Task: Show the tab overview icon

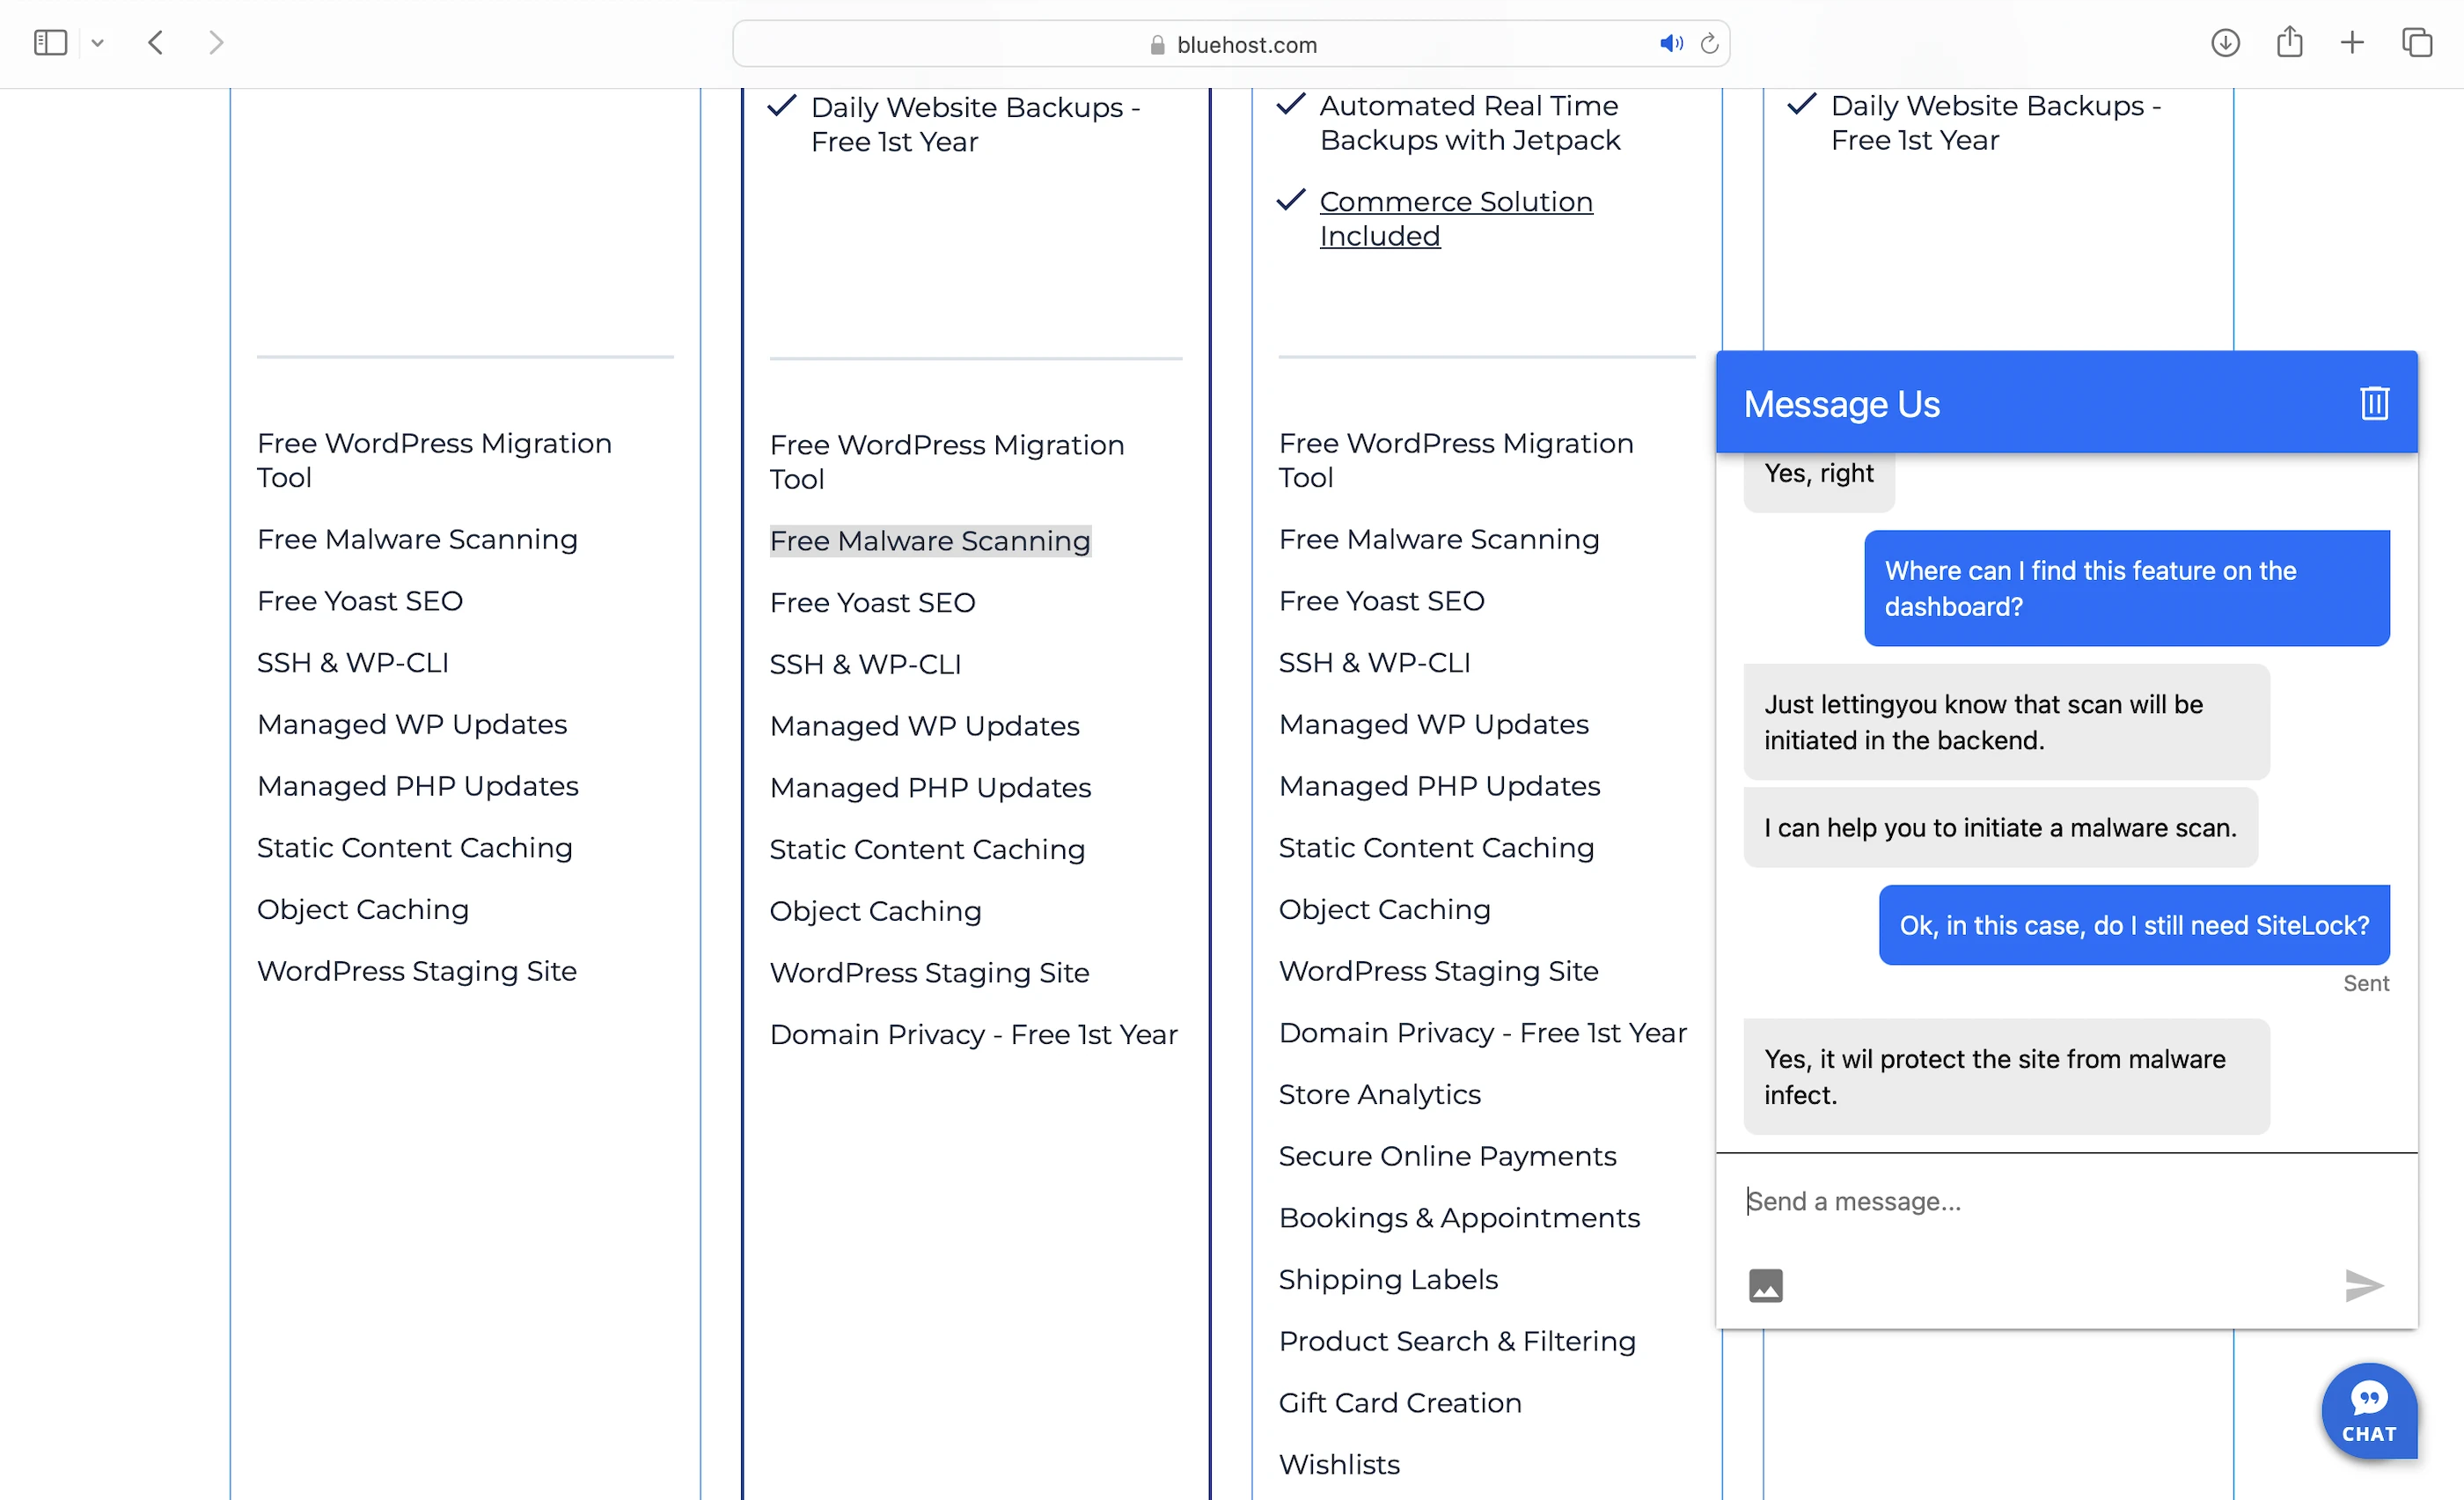Action: [x=2417, y=43]
